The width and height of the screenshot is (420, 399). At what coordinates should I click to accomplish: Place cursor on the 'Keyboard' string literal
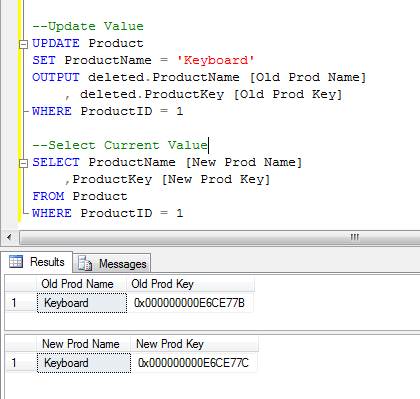coord(215,60)
